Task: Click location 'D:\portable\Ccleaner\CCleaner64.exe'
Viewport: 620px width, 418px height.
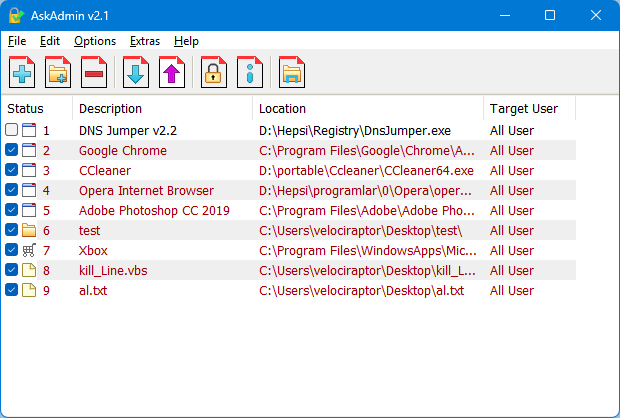Action: coord(366,170)
